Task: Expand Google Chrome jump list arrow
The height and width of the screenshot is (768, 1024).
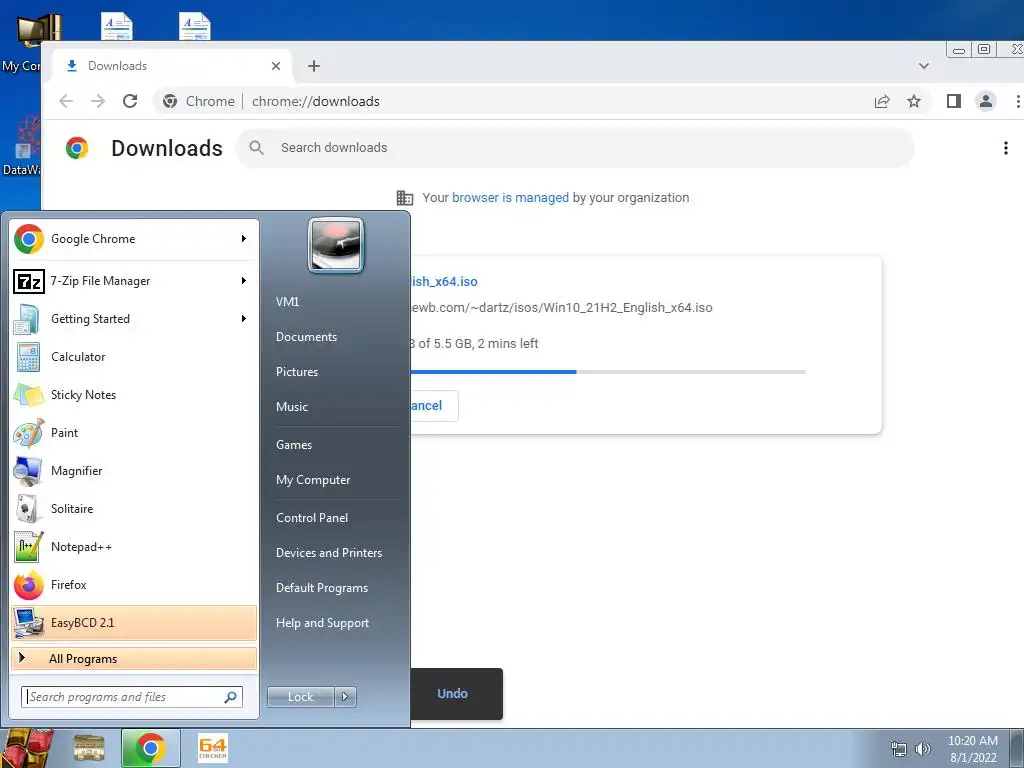Action: click(x=244, y=239)
